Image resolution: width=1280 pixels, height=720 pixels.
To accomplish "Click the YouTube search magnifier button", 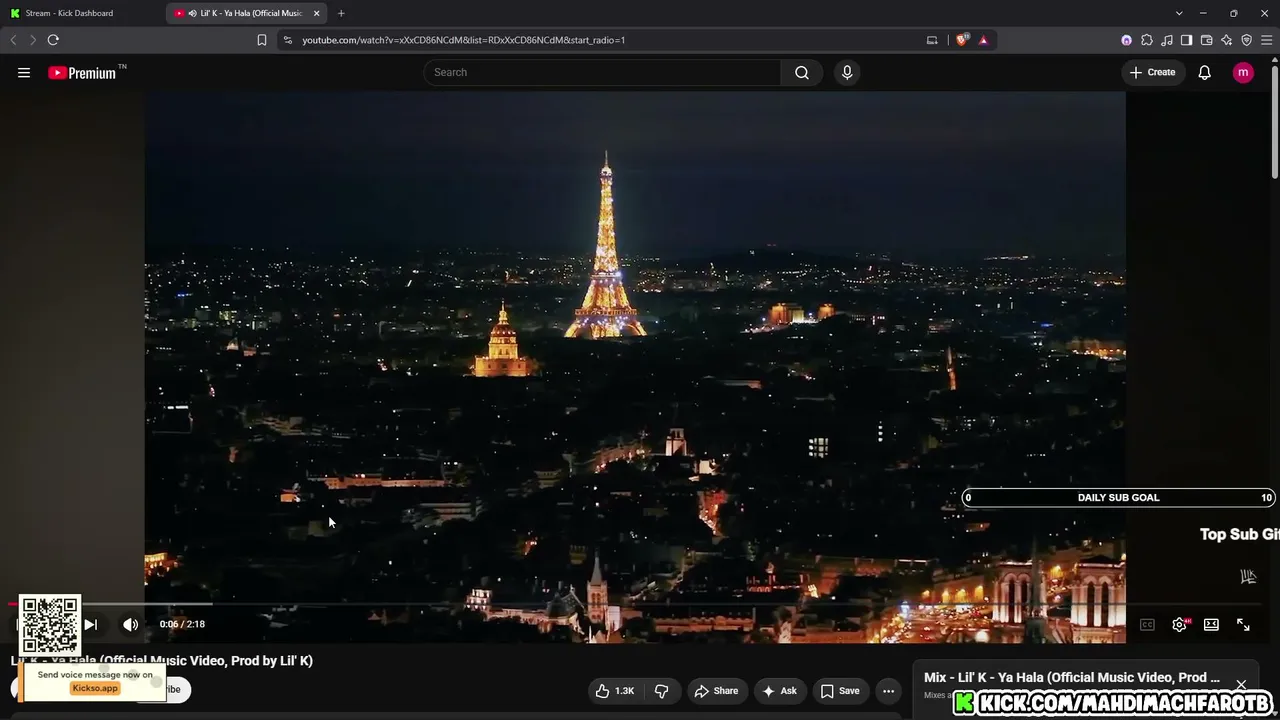I will 802,72.
